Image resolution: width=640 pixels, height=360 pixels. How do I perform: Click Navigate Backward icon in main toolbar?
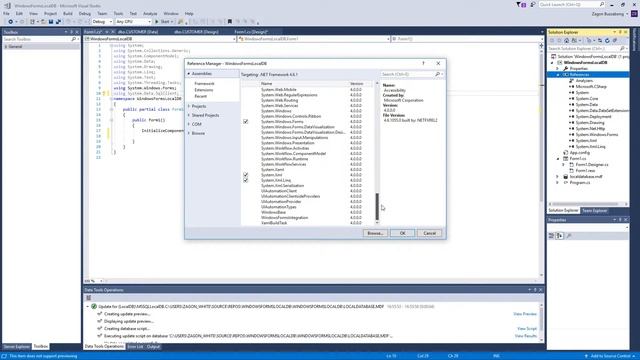tap(10, 22)
